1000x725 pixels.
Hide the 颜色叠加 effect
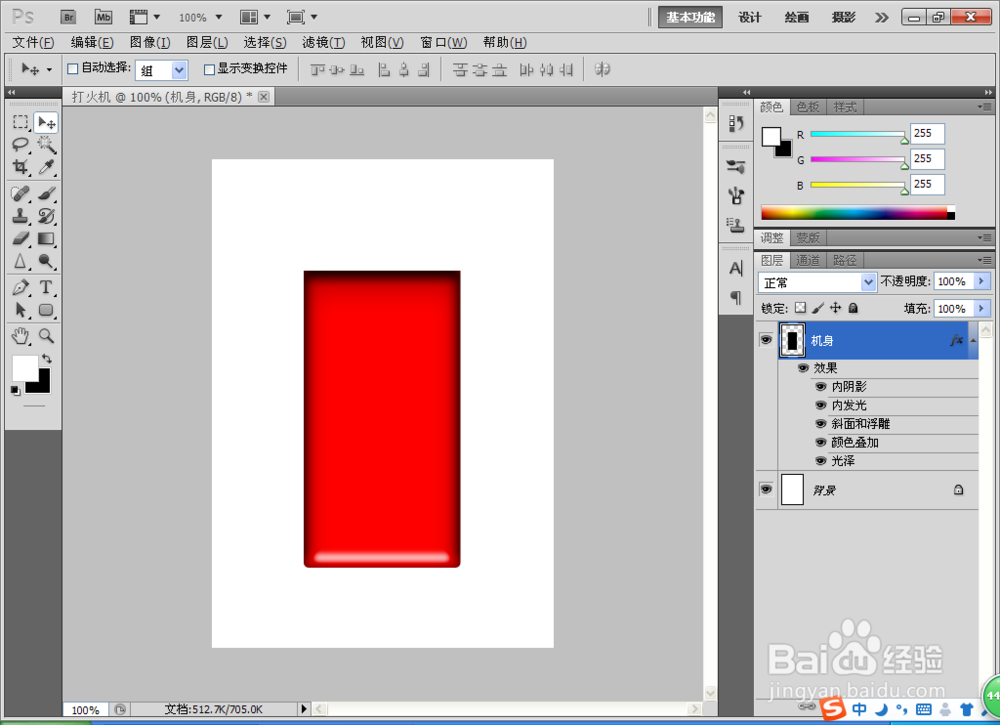point(821,442)
